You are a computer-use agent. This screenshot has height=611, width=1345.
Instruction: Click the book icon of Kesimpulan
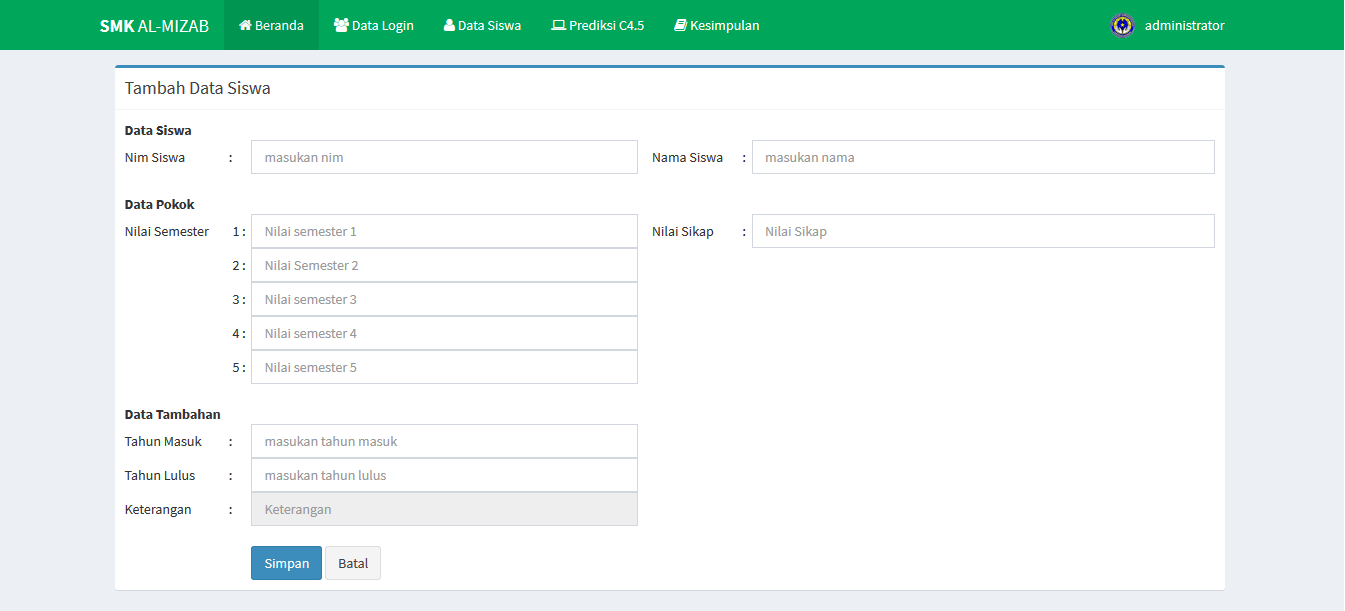tap(680, 26)
